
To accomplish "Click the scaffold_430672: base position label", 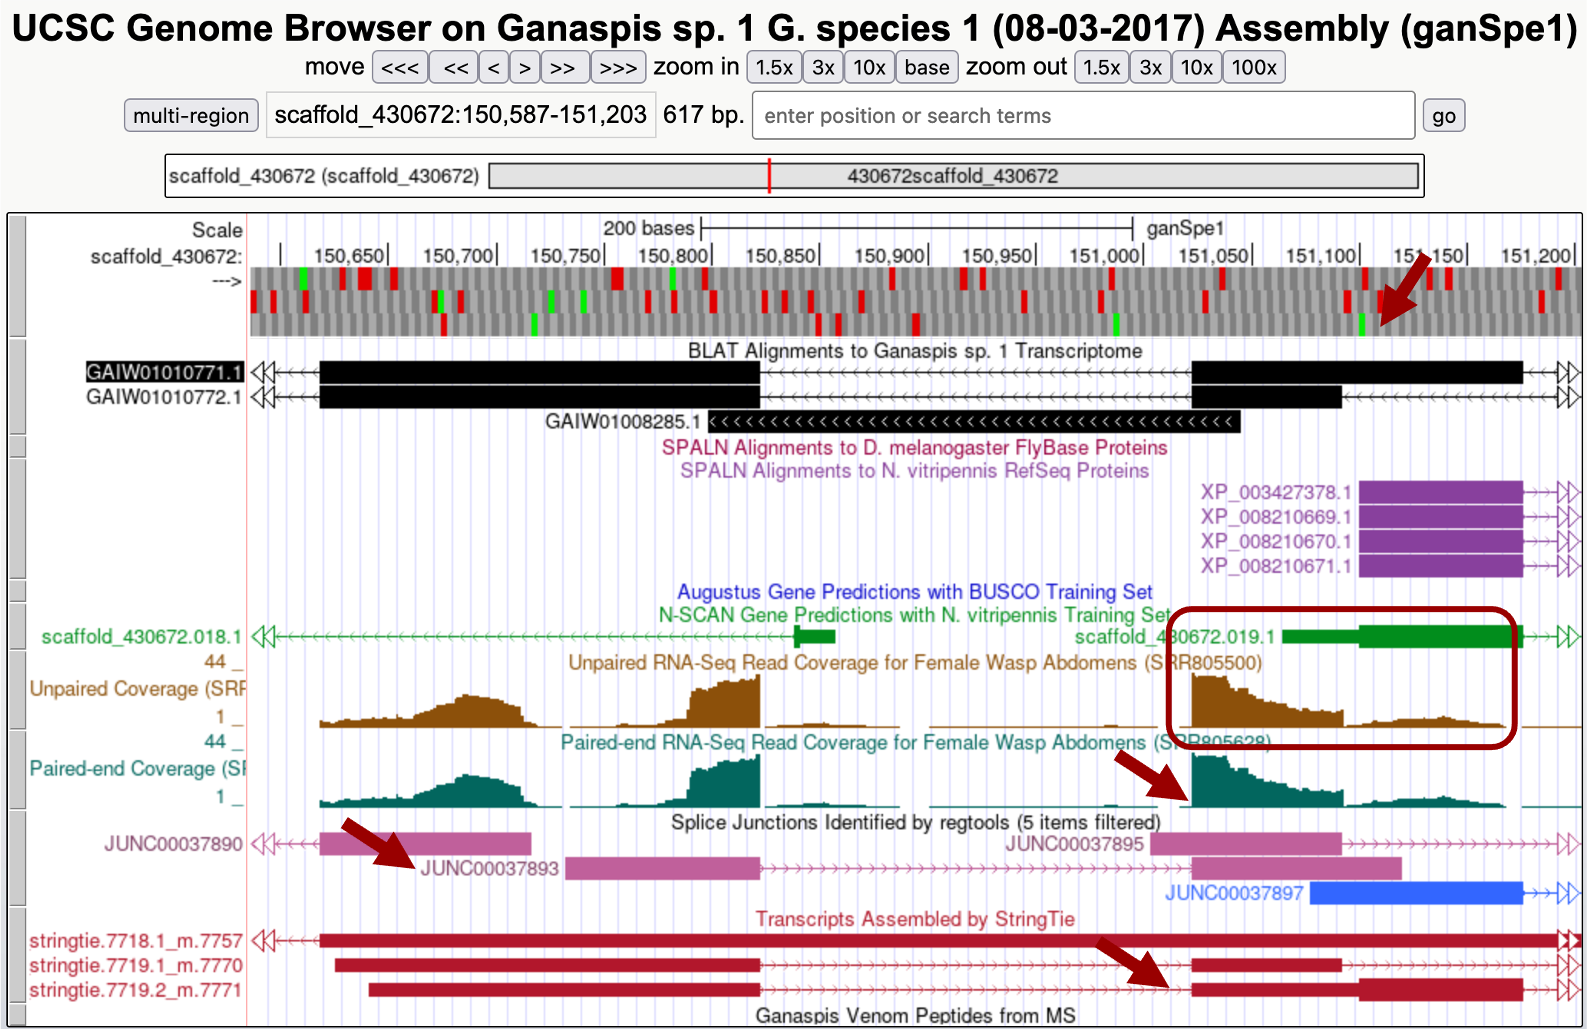I will coord(166,257).
